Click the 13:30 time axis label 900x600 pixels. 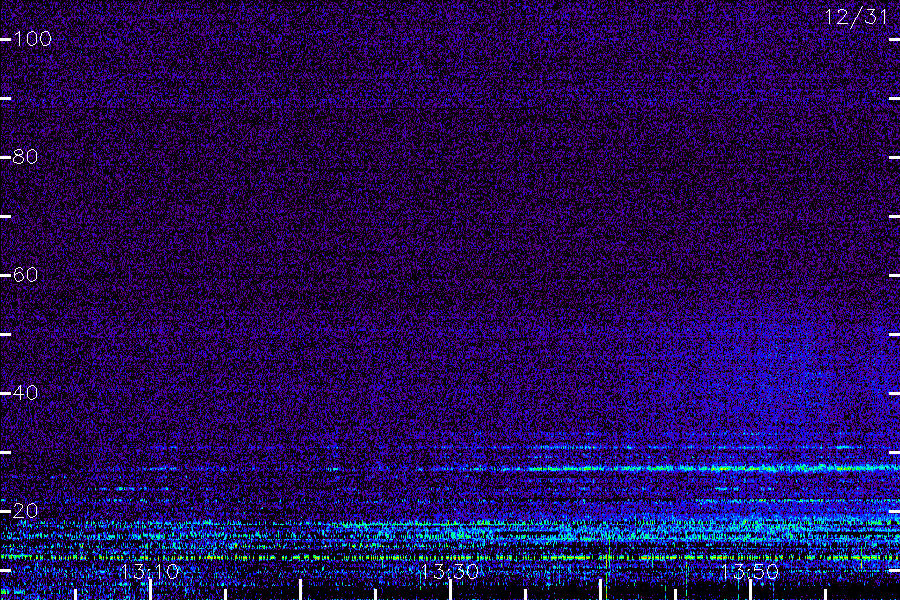(x=449, y=572)
